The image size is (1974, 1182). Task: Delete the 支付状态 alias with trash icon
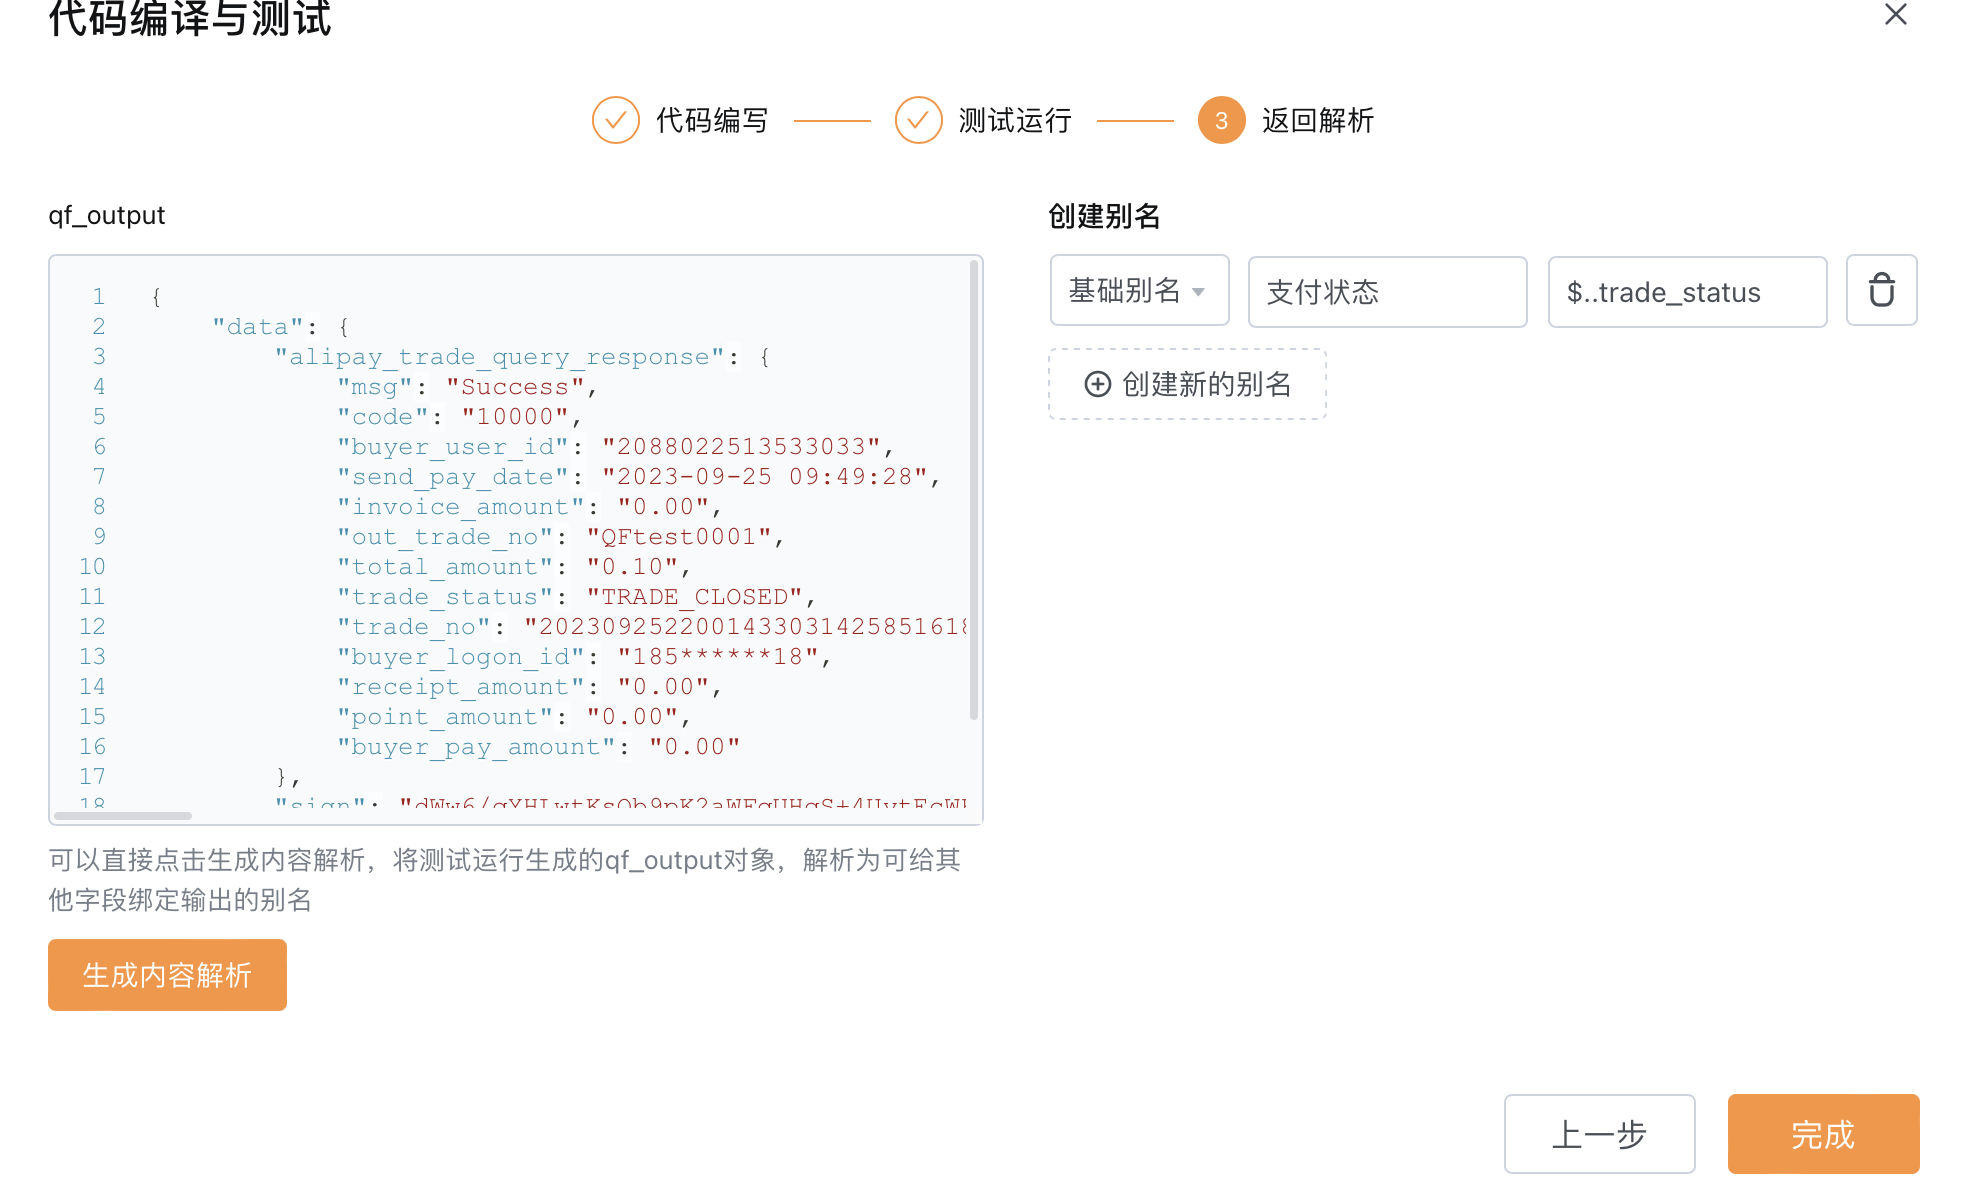click(1881, 291)
